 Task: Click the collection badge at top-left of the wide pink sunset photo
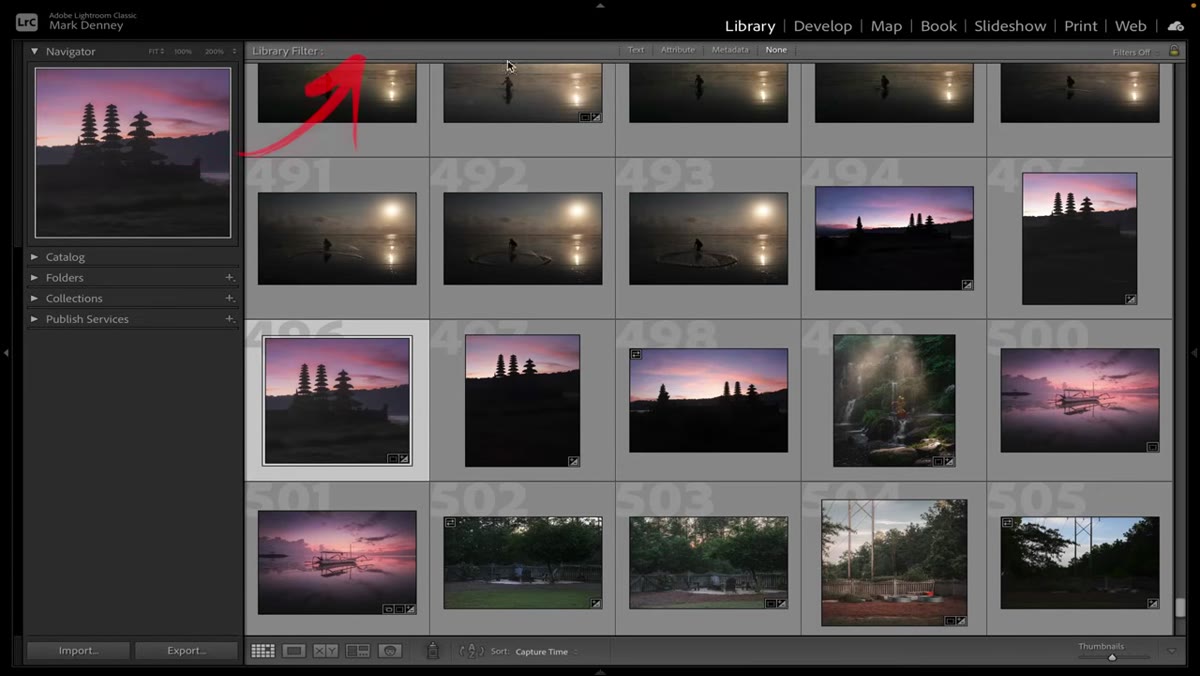click(636, 355)
